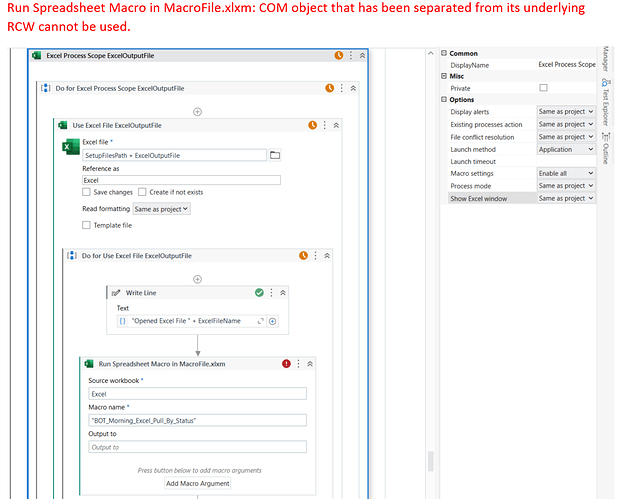Screen dimensions: 637x499
Task: Click the red error icon on Run Spreadsheet Macro
Action: (286, 364)
